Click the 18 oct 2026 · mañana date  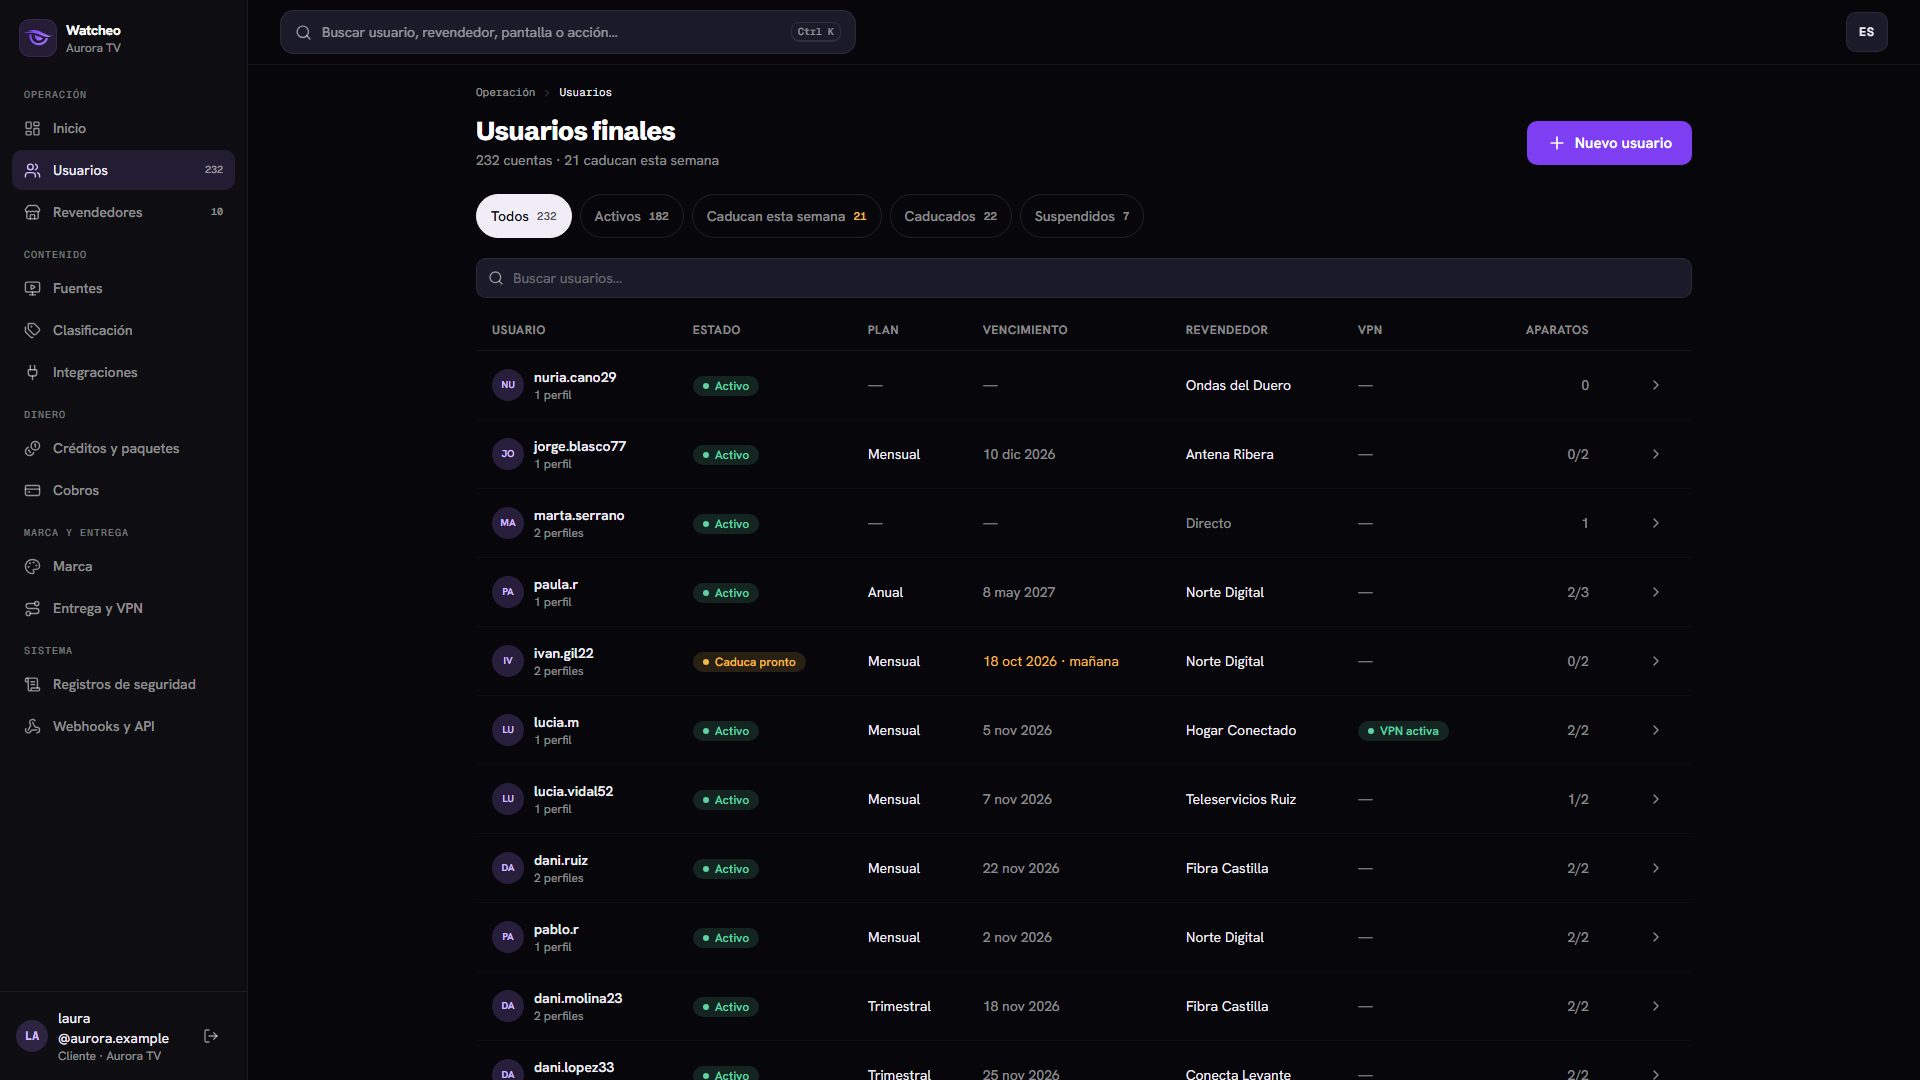pos(1050,661)
